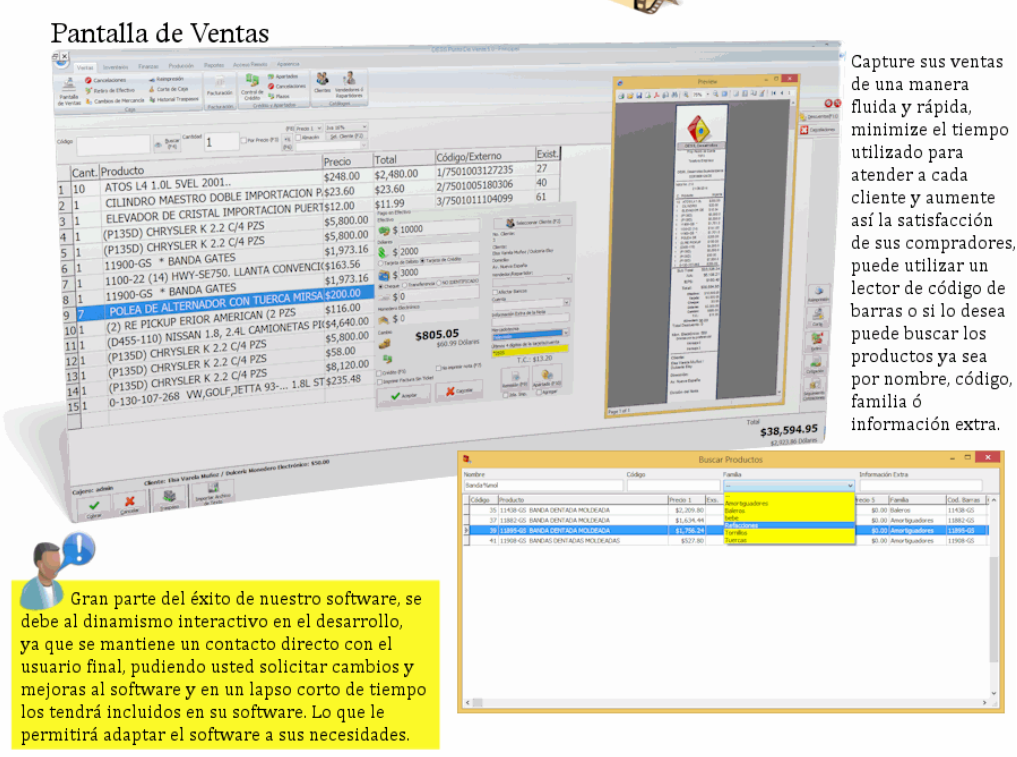This screenshot has width=1017, height=757.
Task: Click Cancelaciones in the Caja group
Action: pyautogui.click(x=109, y=79)
